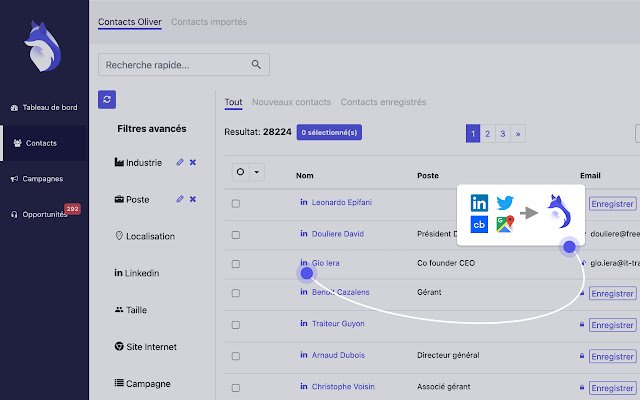Image resolution: width=640 pixels, height=400 pixels.
Task: Switch to Contacts Oliver tab
Action: pyautogui.click(x=130, y=22)
